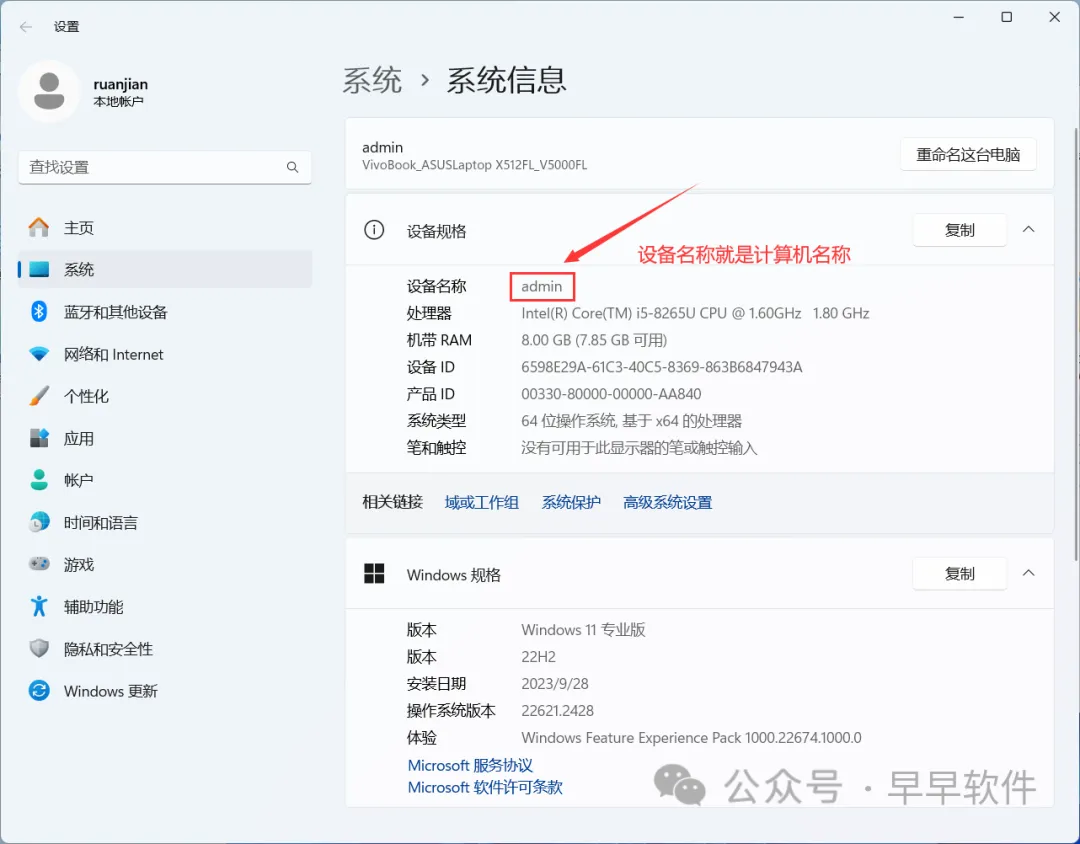The width and height of the screenshot is (1080, 844).
Task: Select the device ID value 6598E29A-61C3-40C5-8369-863B6847943A
Action: tap(661, 367)
